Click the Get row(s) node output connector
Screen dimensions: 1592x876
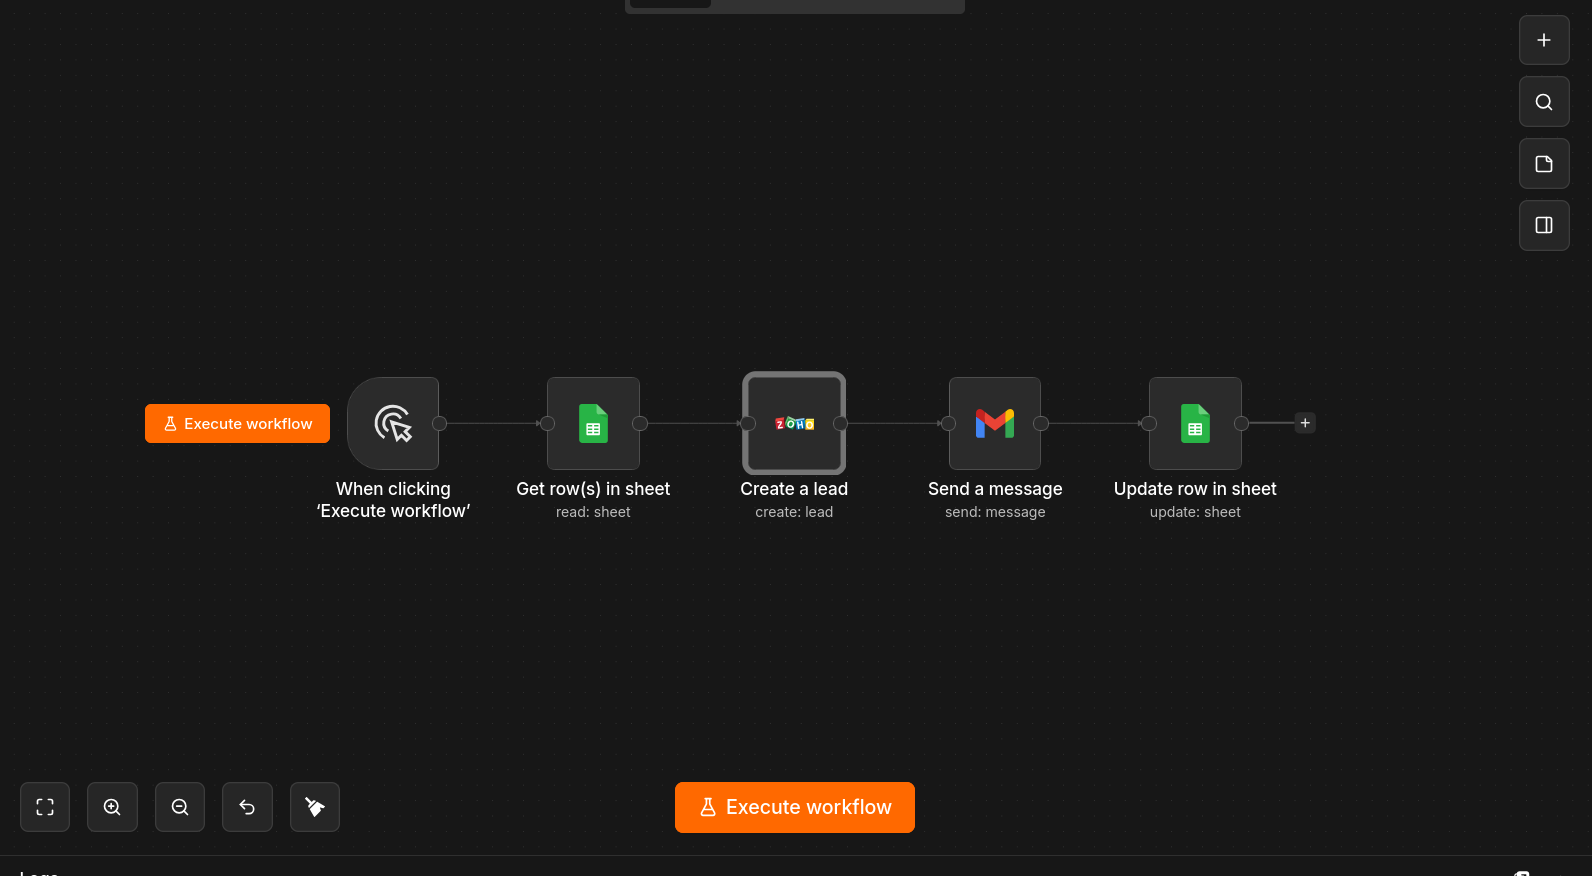(x=640, y=423)
